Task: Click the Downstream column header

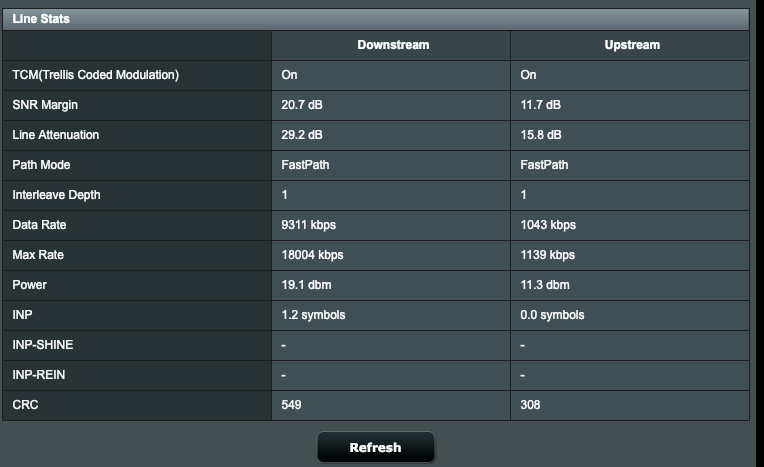Action: tap(393, 45)
